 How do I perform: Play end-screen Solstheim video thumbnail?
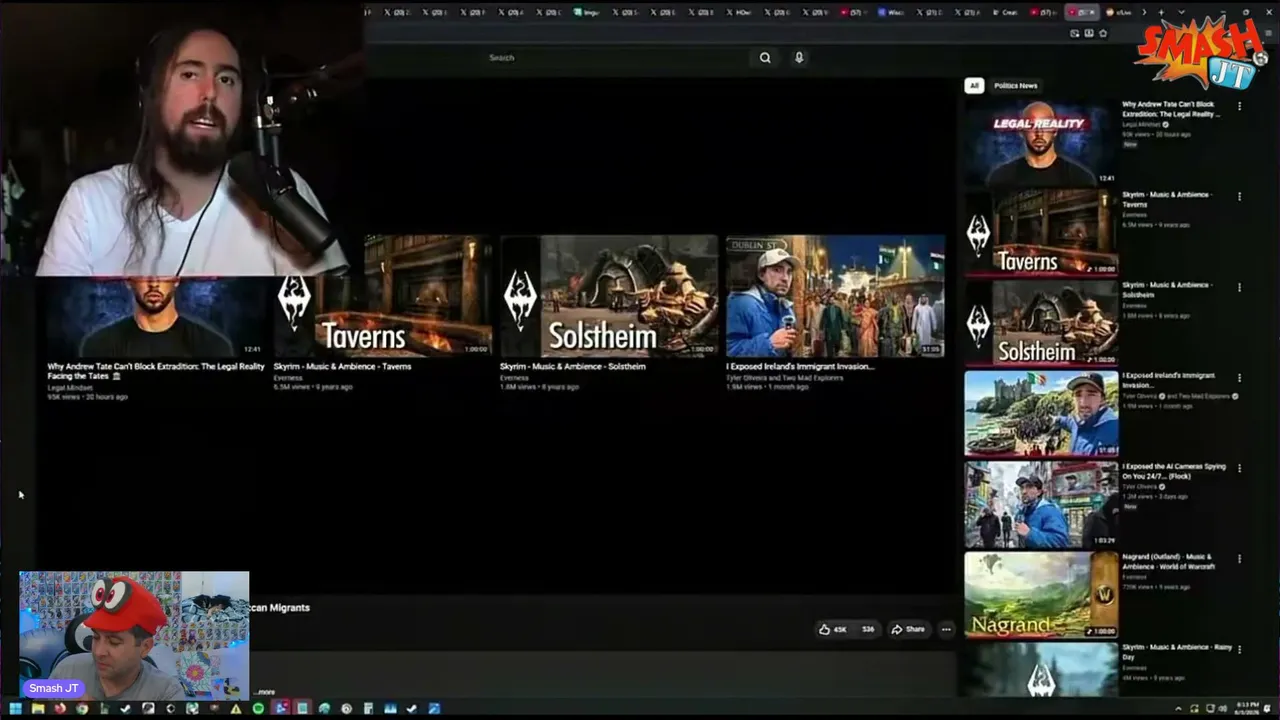[x=609, y=296]
